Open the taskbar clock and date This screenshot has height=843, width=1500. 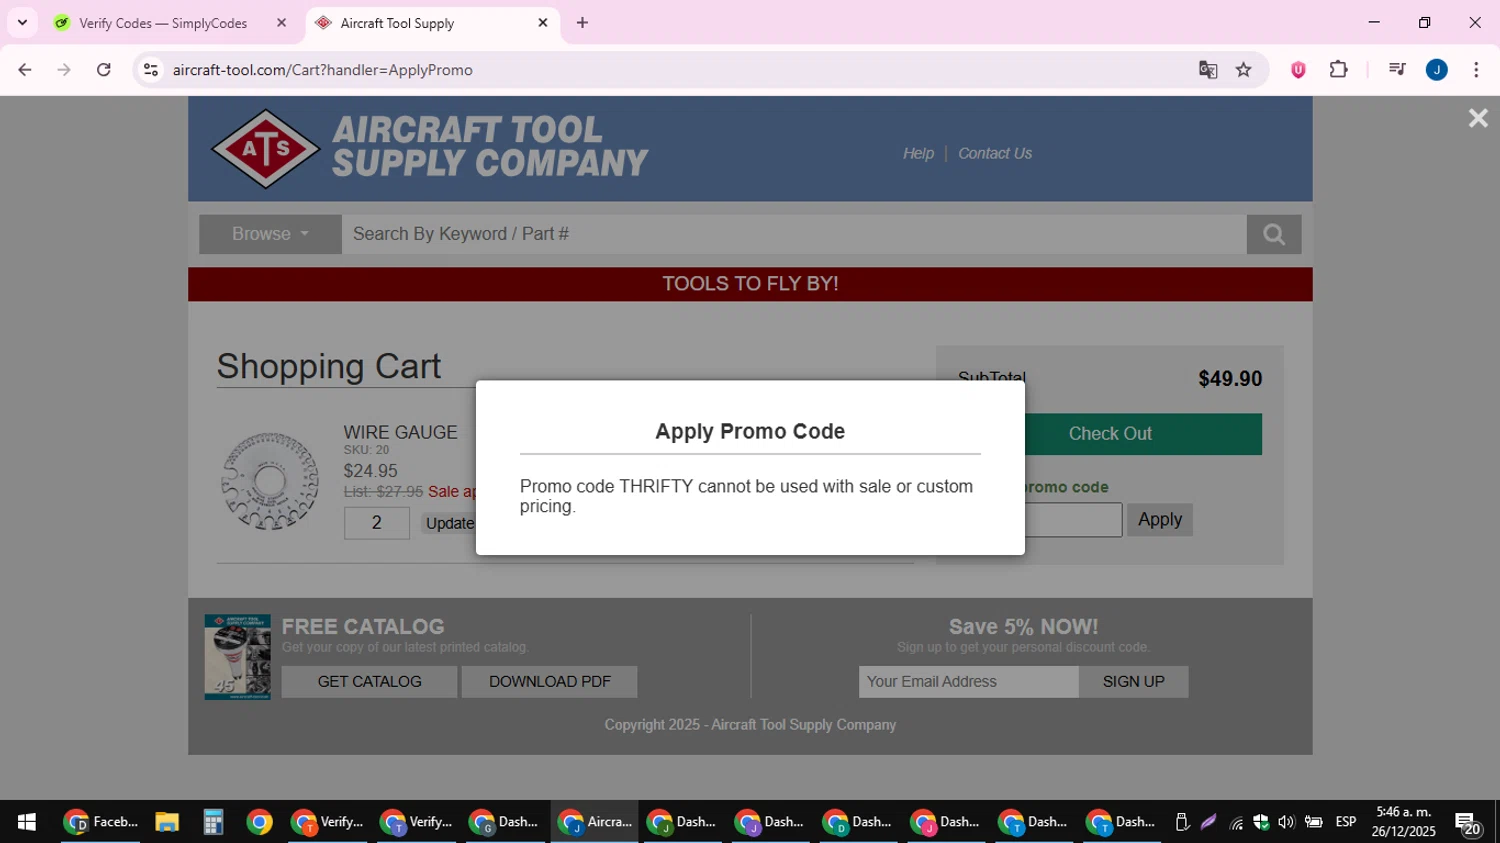click(1403, 822)
